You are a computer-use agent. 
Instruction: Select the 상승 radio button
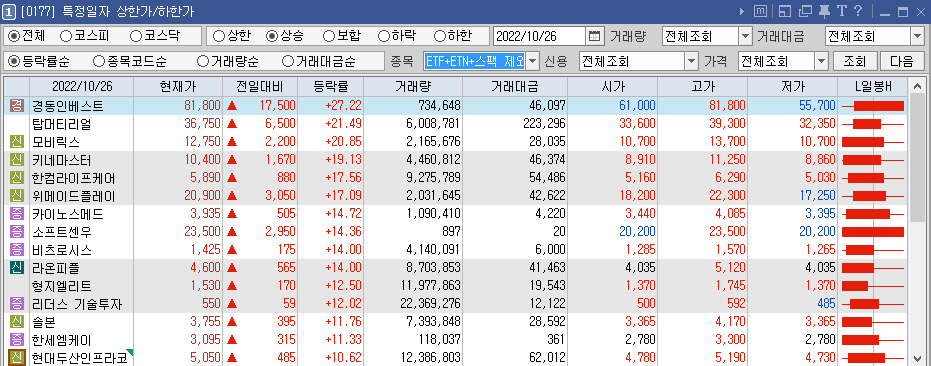point(273,36)
